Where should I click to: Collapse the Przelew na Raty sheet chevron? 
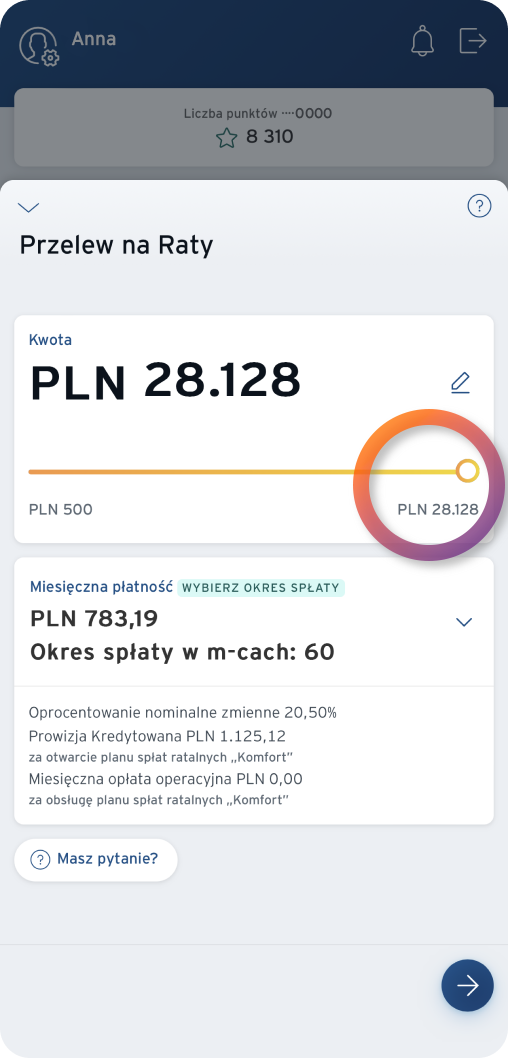click(x=30, y=207)
